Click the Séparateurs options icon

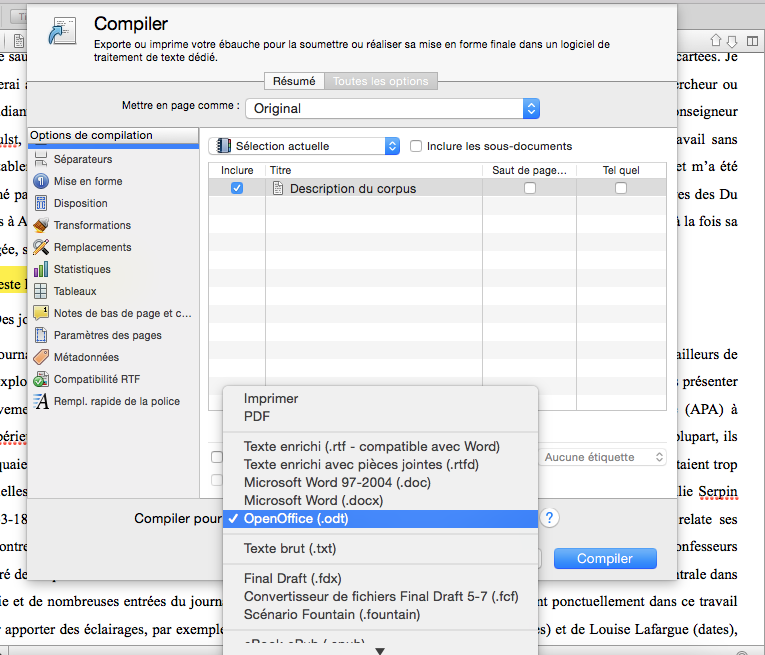[x=41, y=159]
